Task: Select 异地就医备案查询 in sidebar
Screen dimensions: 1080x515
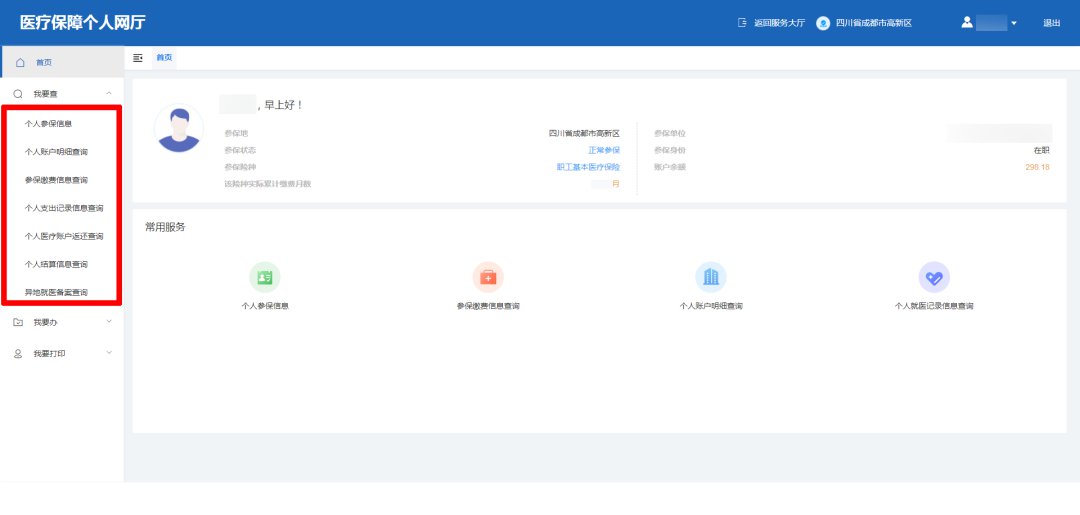Action: [56, 292]
